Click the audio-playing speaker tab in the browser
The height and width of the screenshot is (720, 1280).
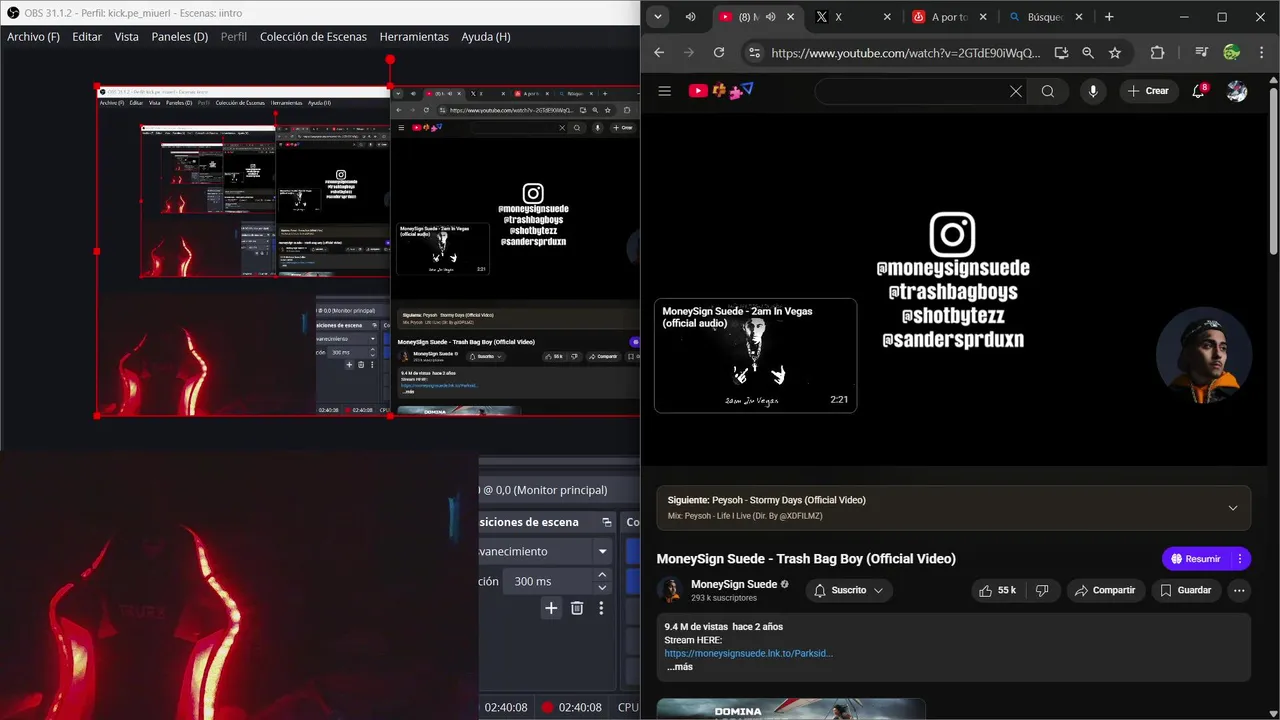[x=691, y=17]
